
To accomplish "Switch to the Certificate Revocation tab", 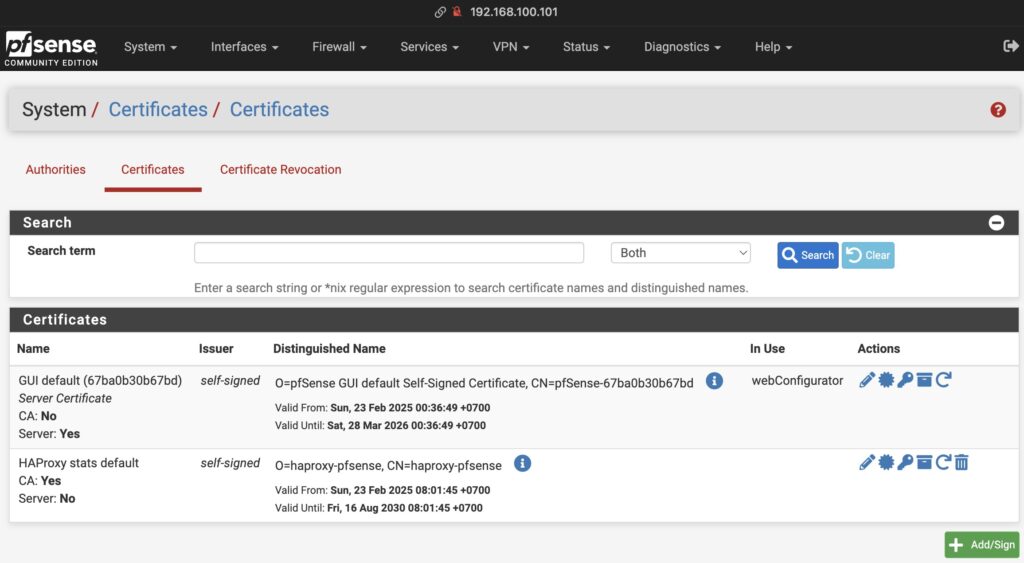I will coord(280,170).
